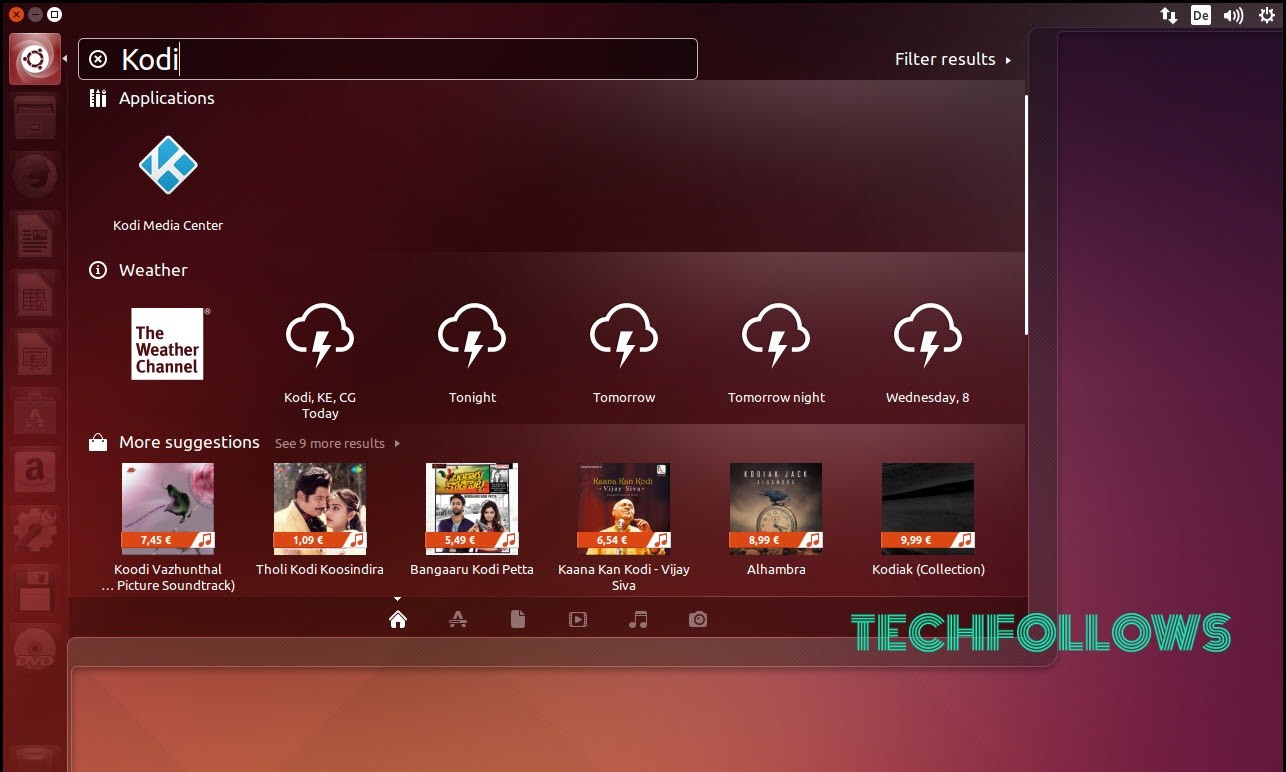The image size is (1286, 772).
Task: Select the Tonight weather forecast icon
Action: point(472,336)
